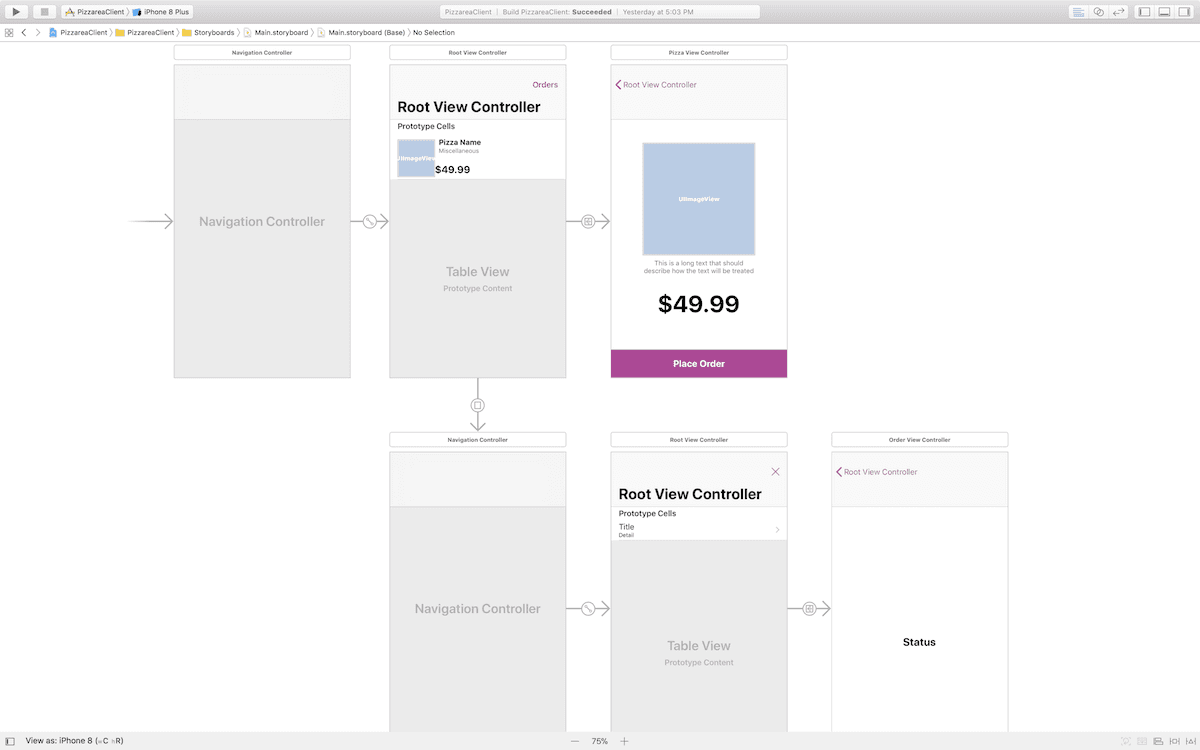Open the PizzareaClient scheme selector

(95, 12)
